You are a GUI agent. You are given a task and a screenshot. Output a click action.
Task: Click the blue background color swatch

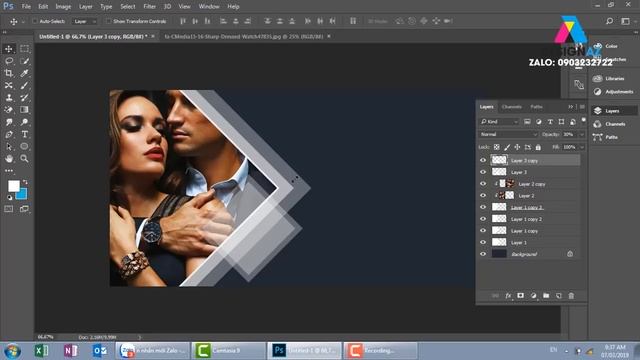tap(23, 194)
